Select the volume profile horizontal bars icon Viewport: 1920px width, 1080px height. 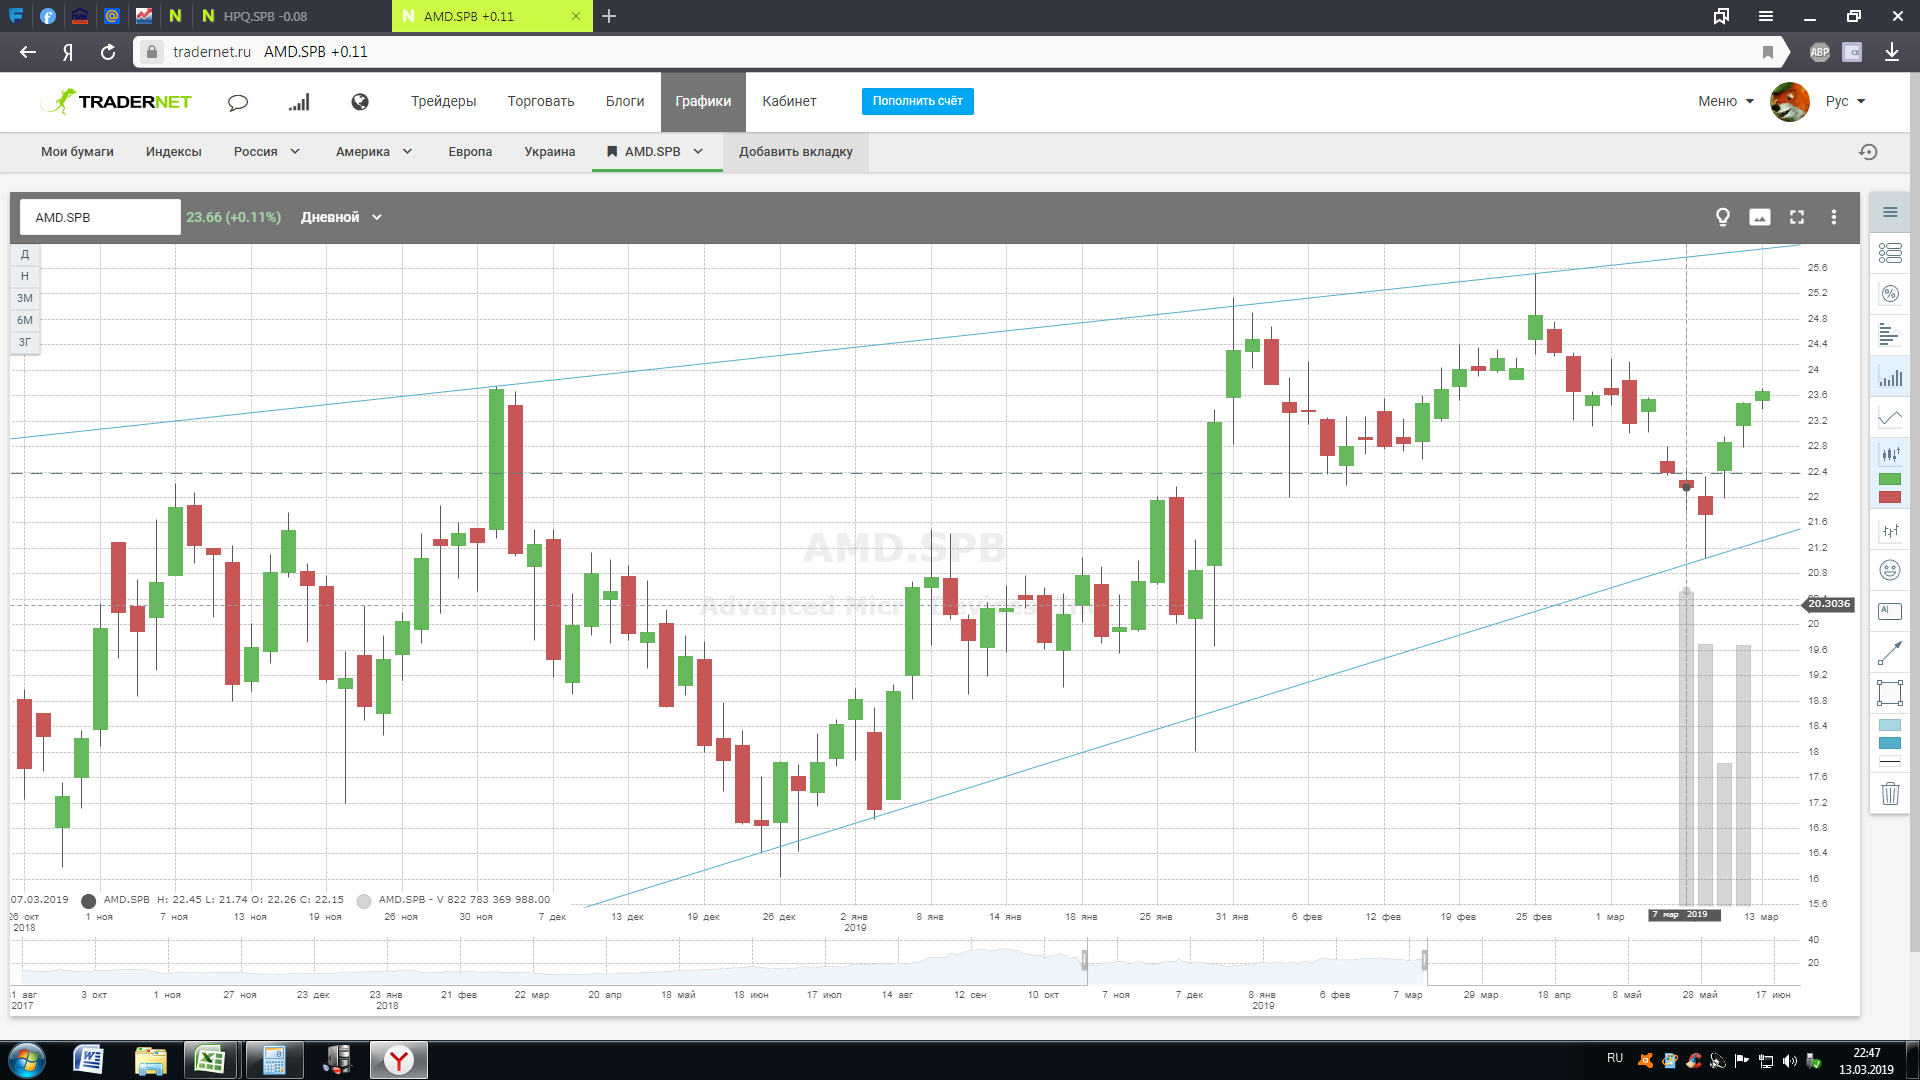1890,335
